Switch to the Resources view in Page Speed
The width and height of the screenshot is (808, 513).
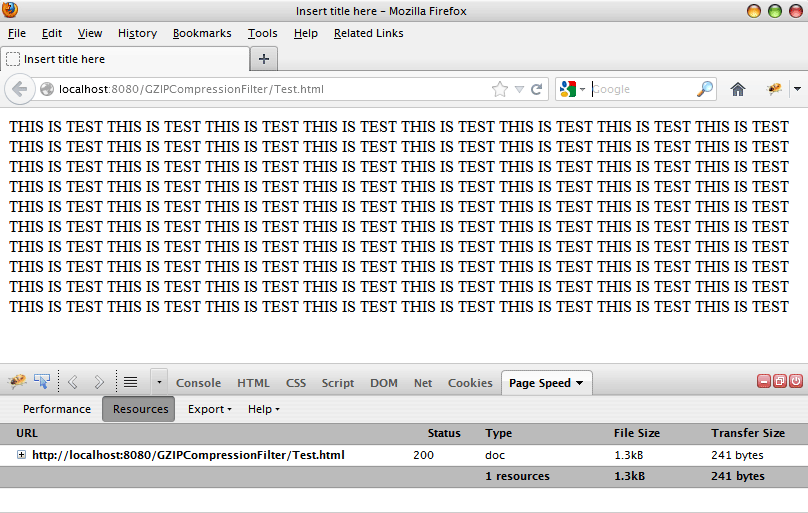139,409
